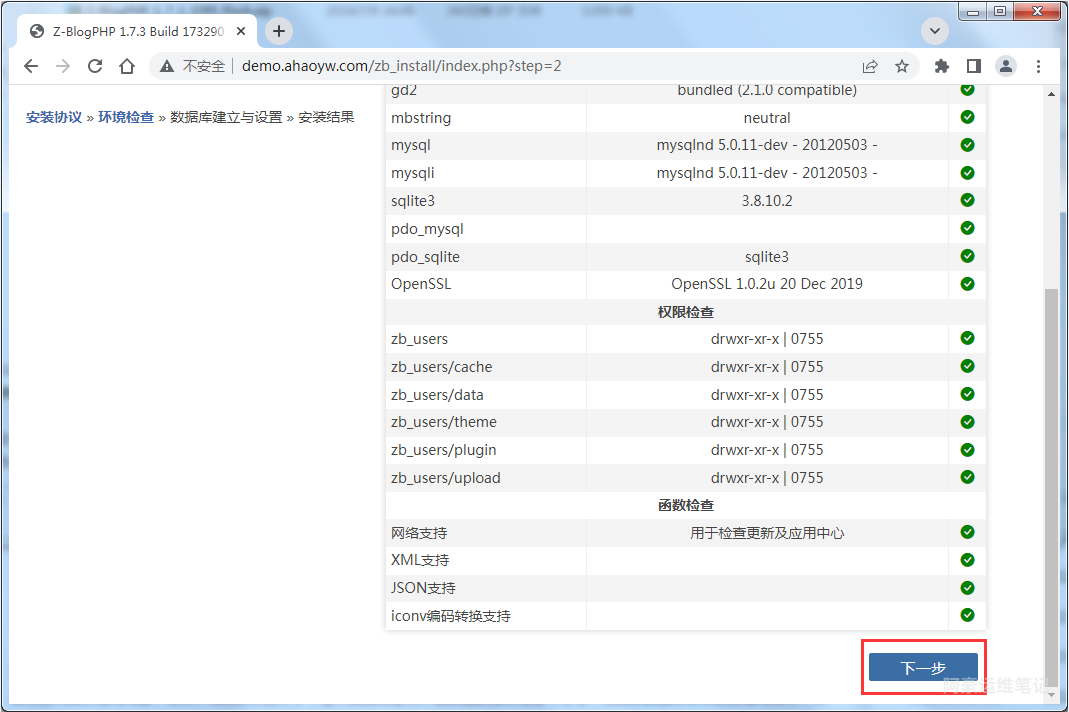Click the green check icon for pdo_sqlite
Image resolution: width=1069 pixels, height=712 pixels.
(x=967, y=256)
